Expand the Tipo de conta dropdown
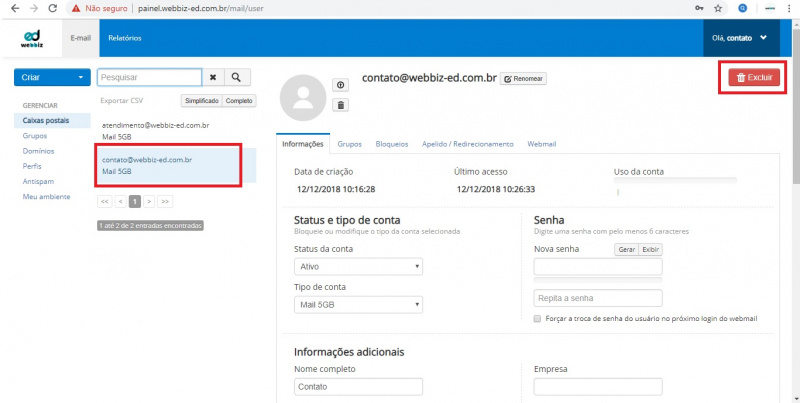Screen dimensions: 800x403 click(359, 304)
